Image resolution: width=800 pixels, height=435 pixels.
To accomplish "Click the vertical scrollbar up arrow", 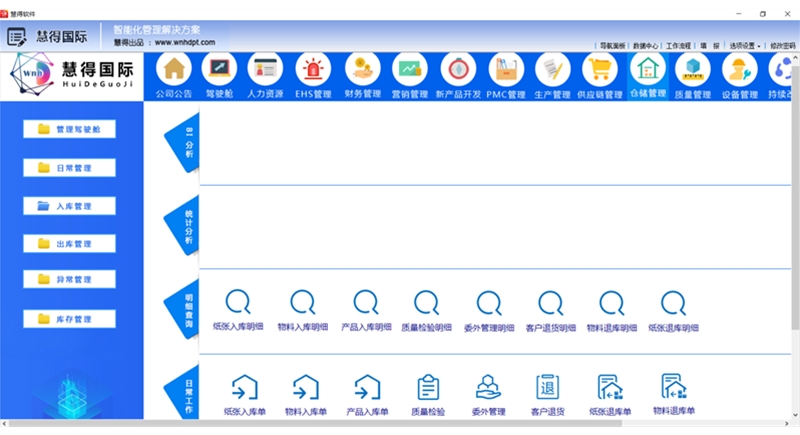I will (x=795, y=58).
